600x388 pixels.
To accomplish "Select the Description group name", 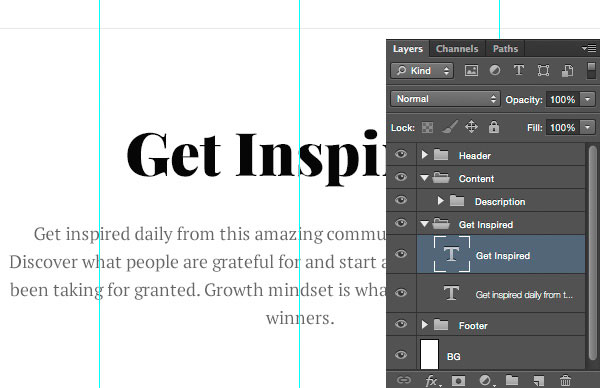I will click(500, 202).
